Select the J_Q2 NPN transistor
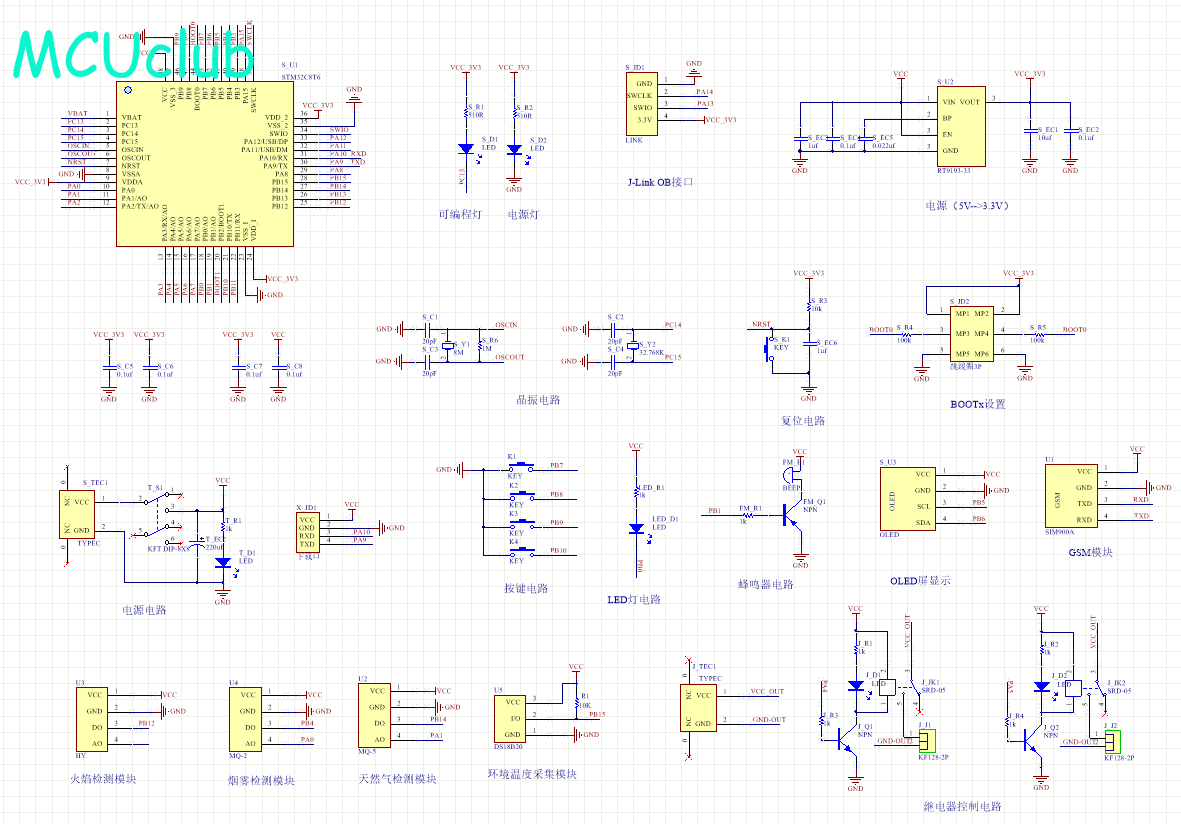 coord(1032,741)
